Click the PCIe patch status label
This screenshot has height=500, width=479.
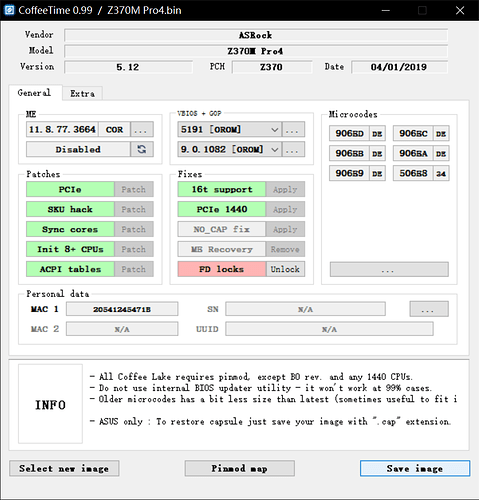point(70,189)
